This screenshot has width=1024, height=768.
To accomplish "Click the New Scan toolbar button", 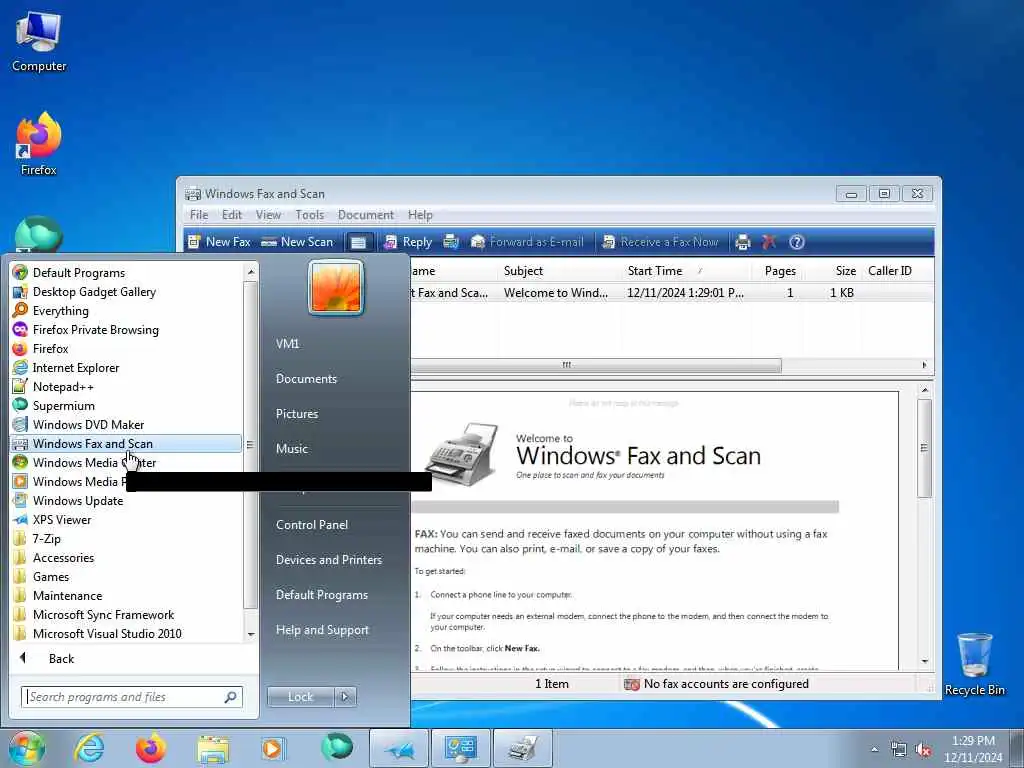I will click(x=297, y=242).
